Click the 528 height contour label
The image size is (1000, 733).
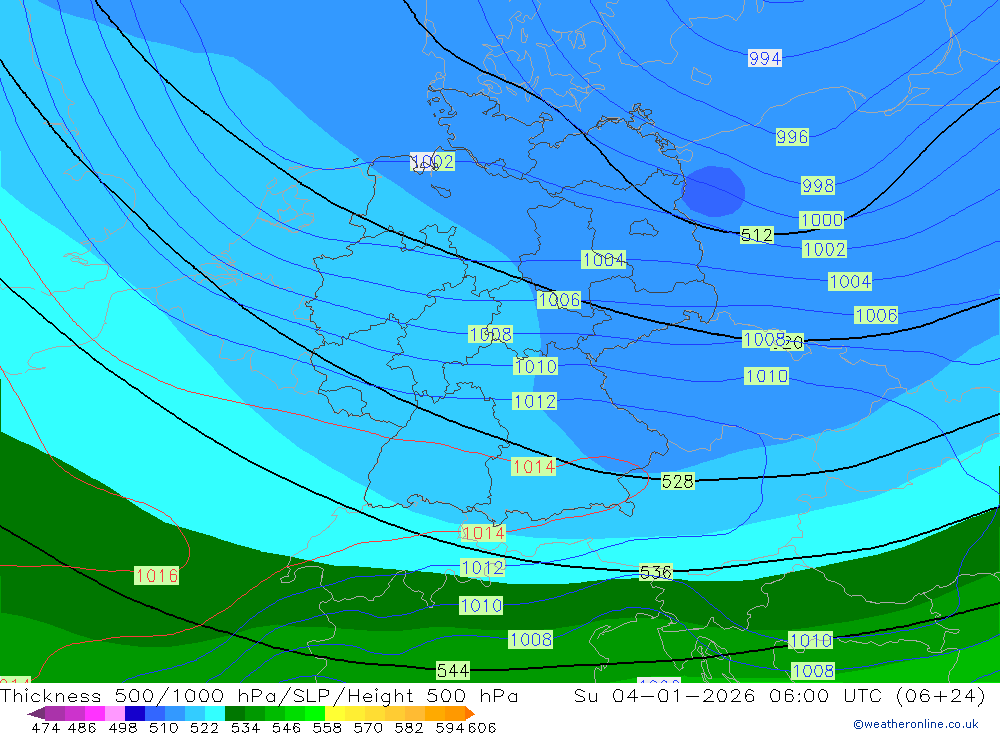(677, 481)
